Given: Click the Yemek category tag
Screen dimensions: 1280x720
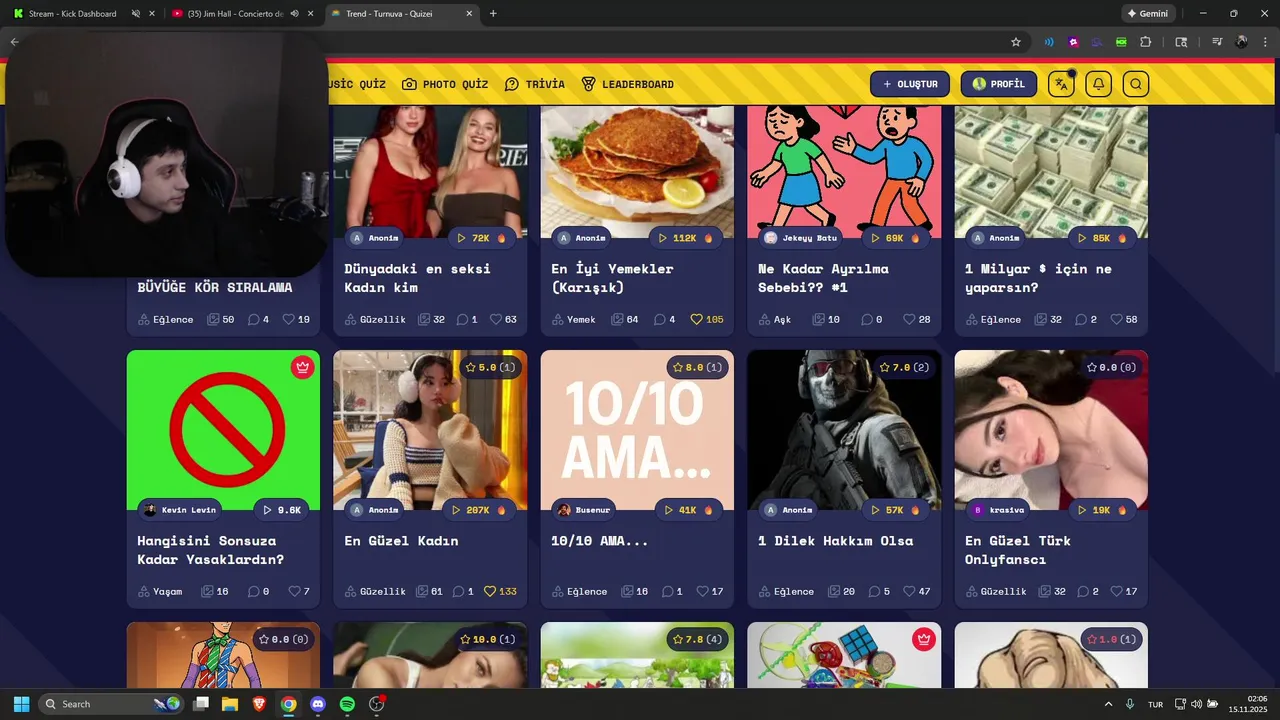Looking at the screenshot, I should point(573,319).
